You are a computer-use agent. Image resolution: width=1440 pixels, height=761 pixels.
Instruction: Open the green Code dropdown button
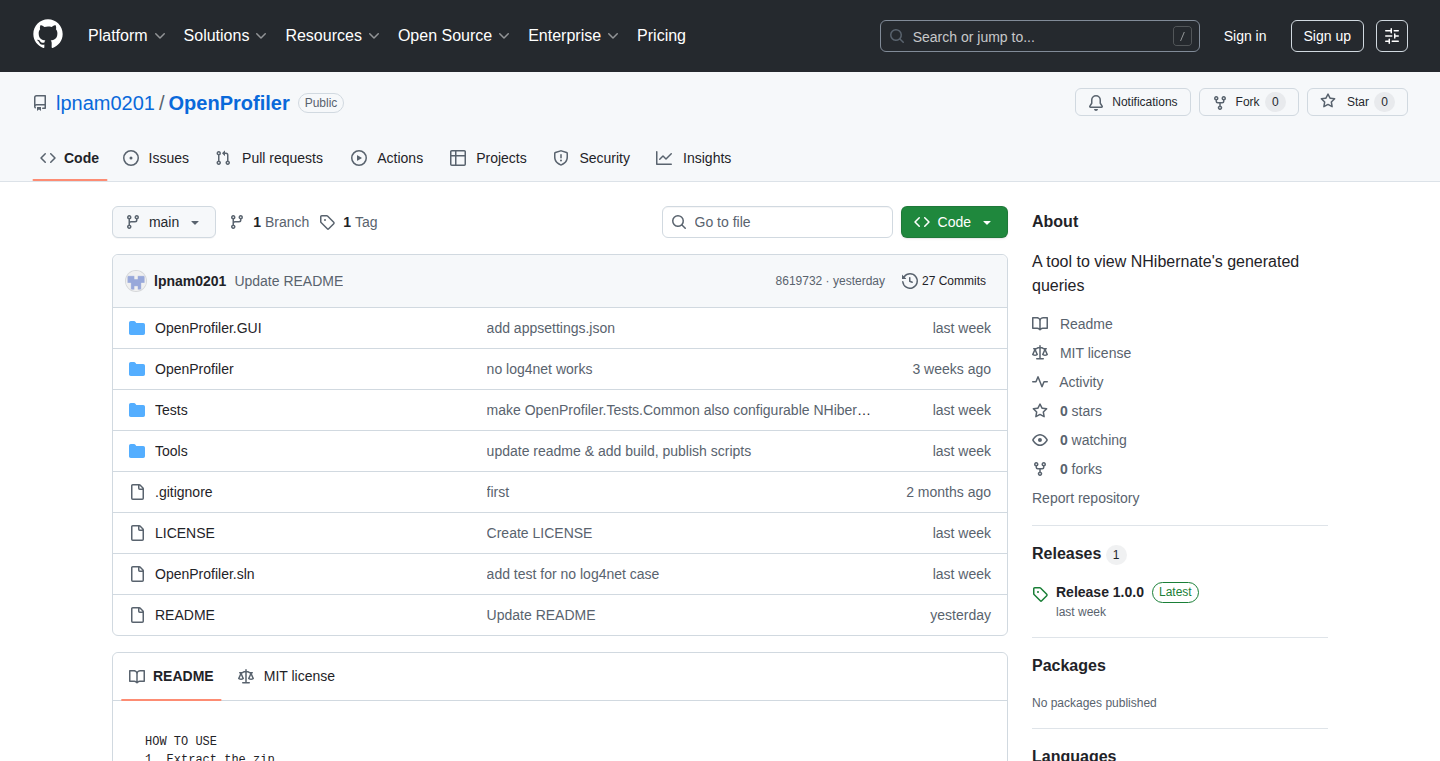(954, 222)
